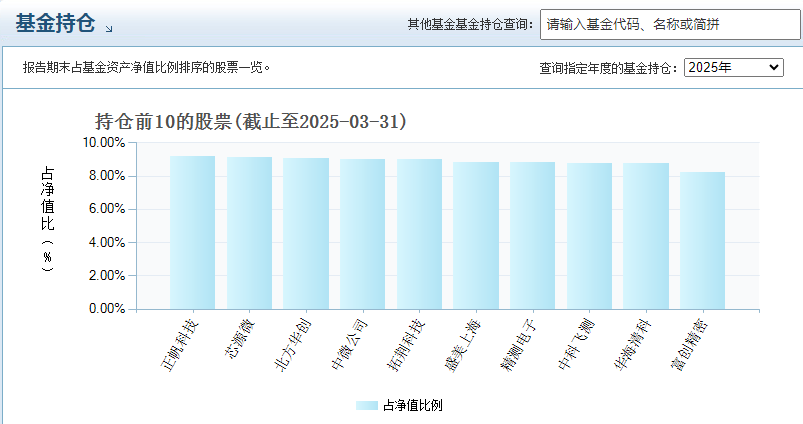Select the 中微公司 bar in chart
Screen dimensions: 803x424
pos(363,235)
